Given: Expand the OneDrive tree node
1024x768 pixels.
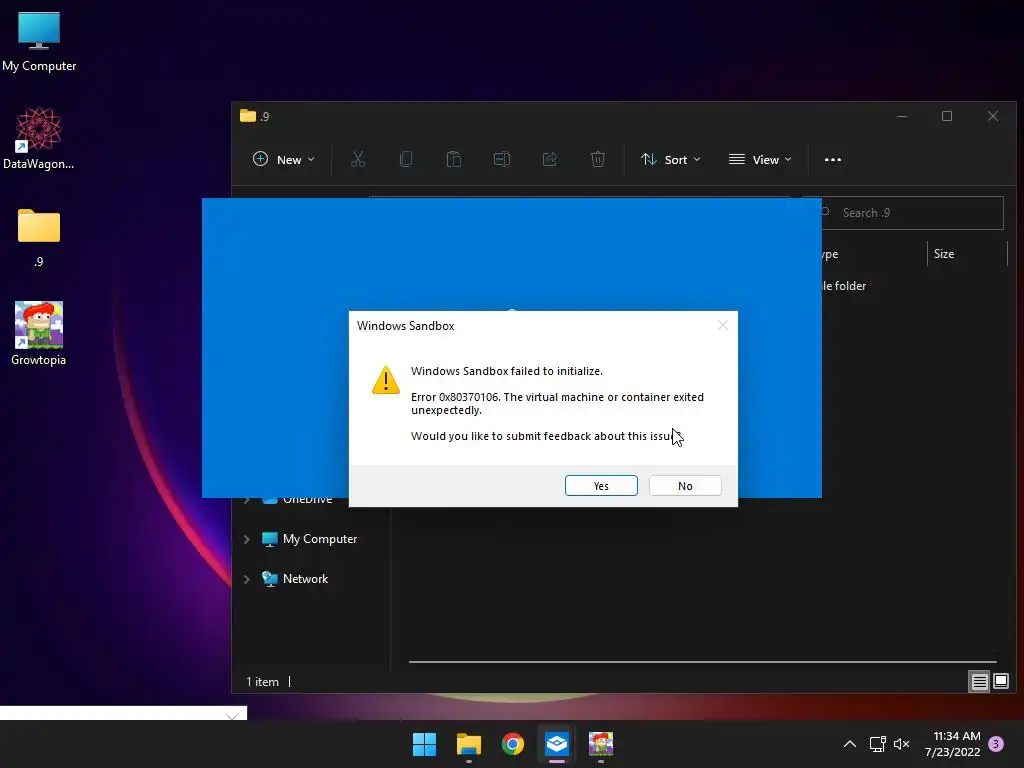Looking at the screenshot, I should (247, 502).
